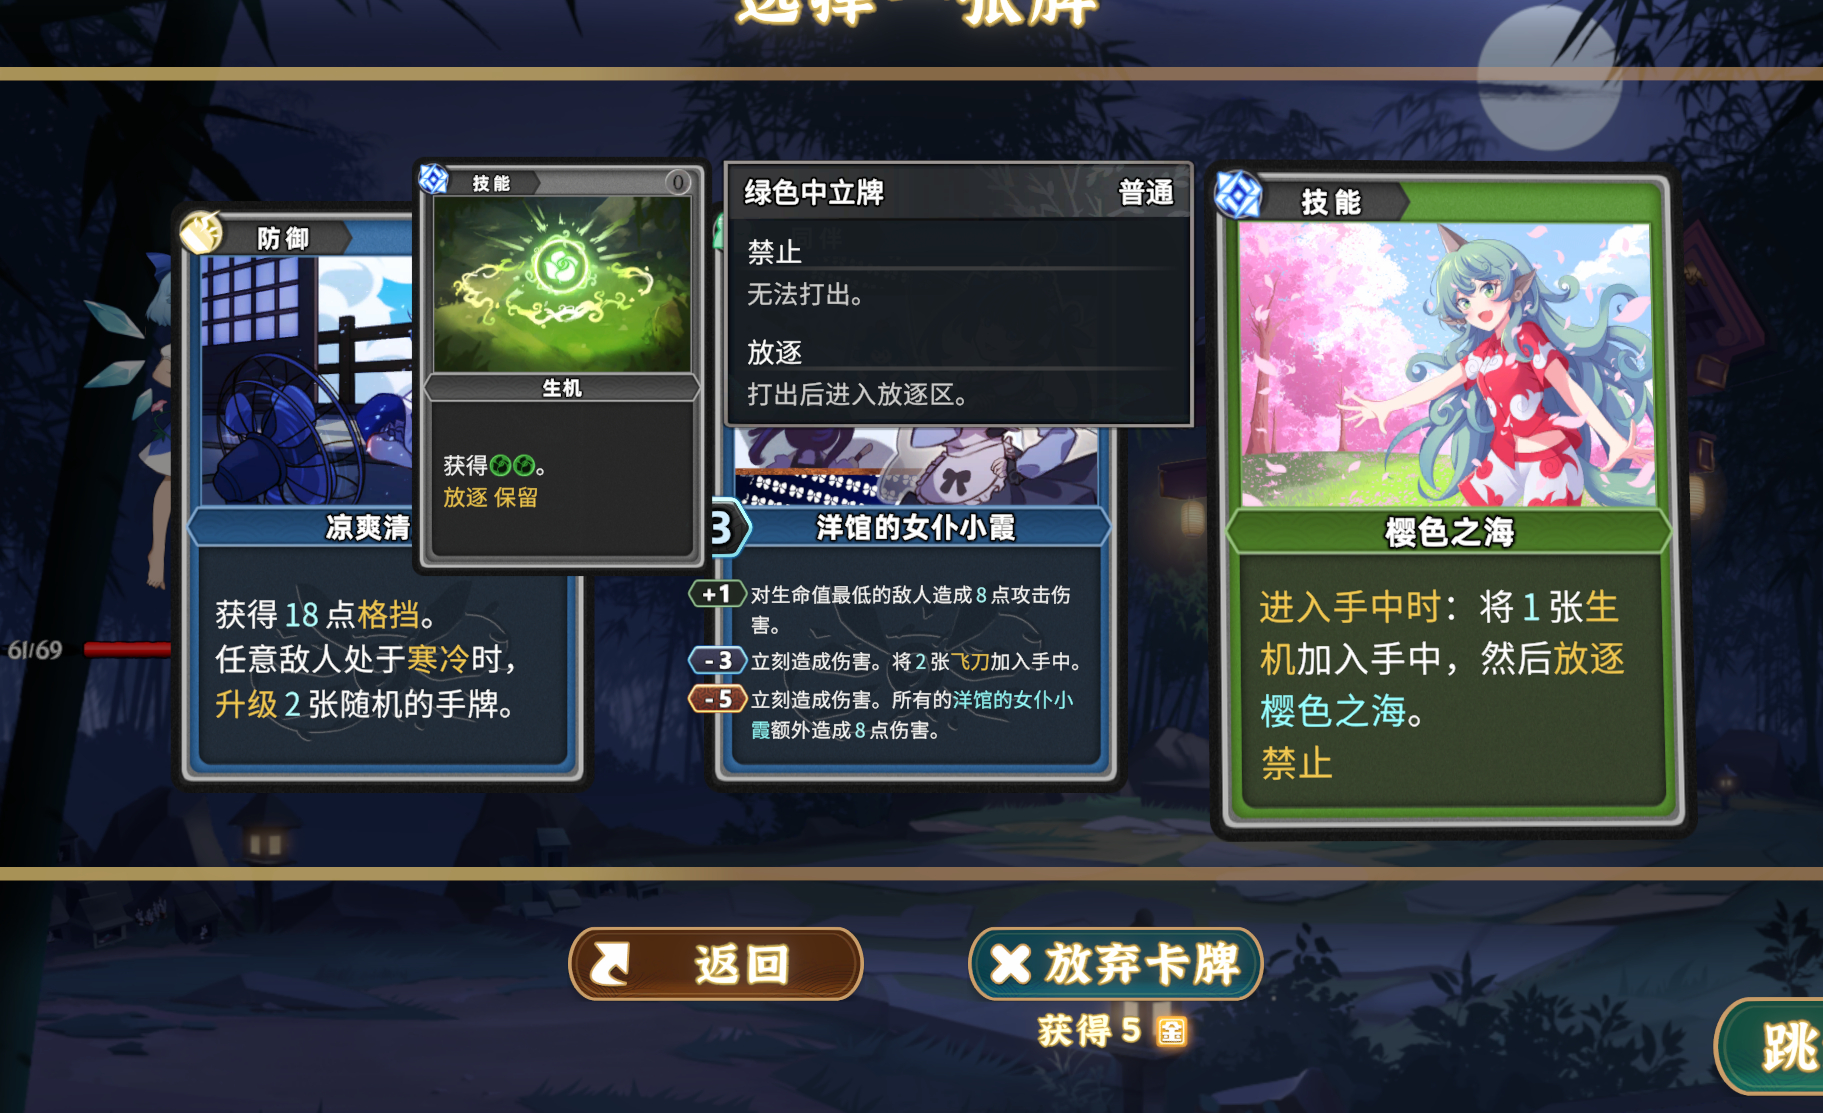Click the 生机 card name label
Screen dimensions: 1823x1113
coord(562,388)
